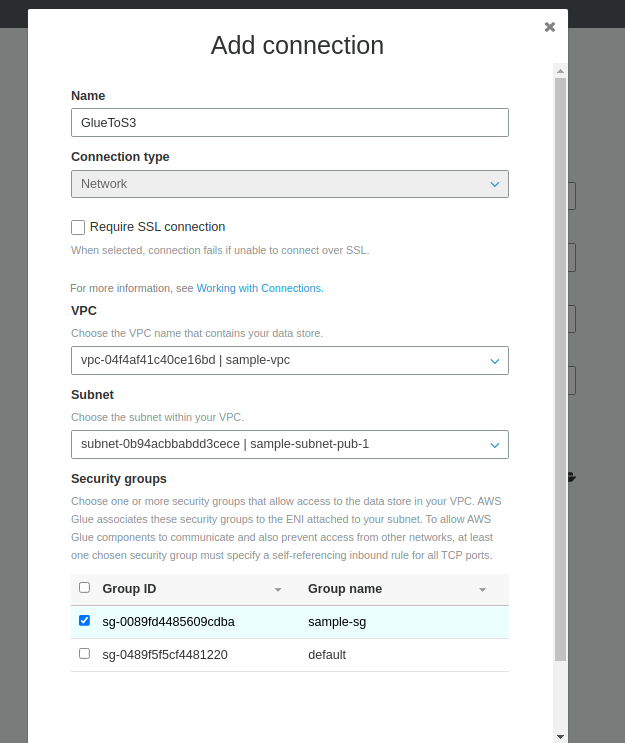Click the Group ID column header label
The height and width of the screenshot is (743, 625).
(129, 589)
